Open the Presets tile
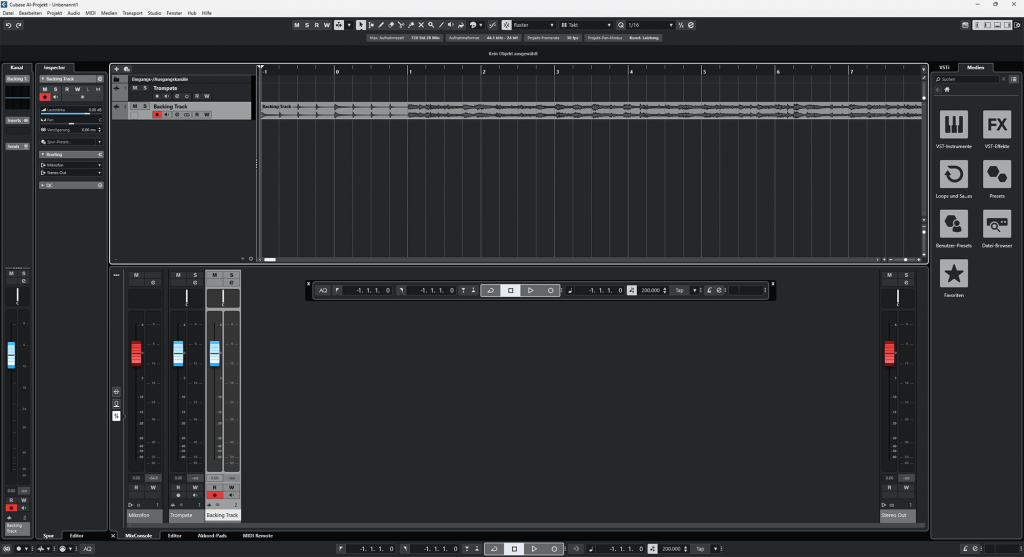1024x557 pixels. tap(997, 174)
